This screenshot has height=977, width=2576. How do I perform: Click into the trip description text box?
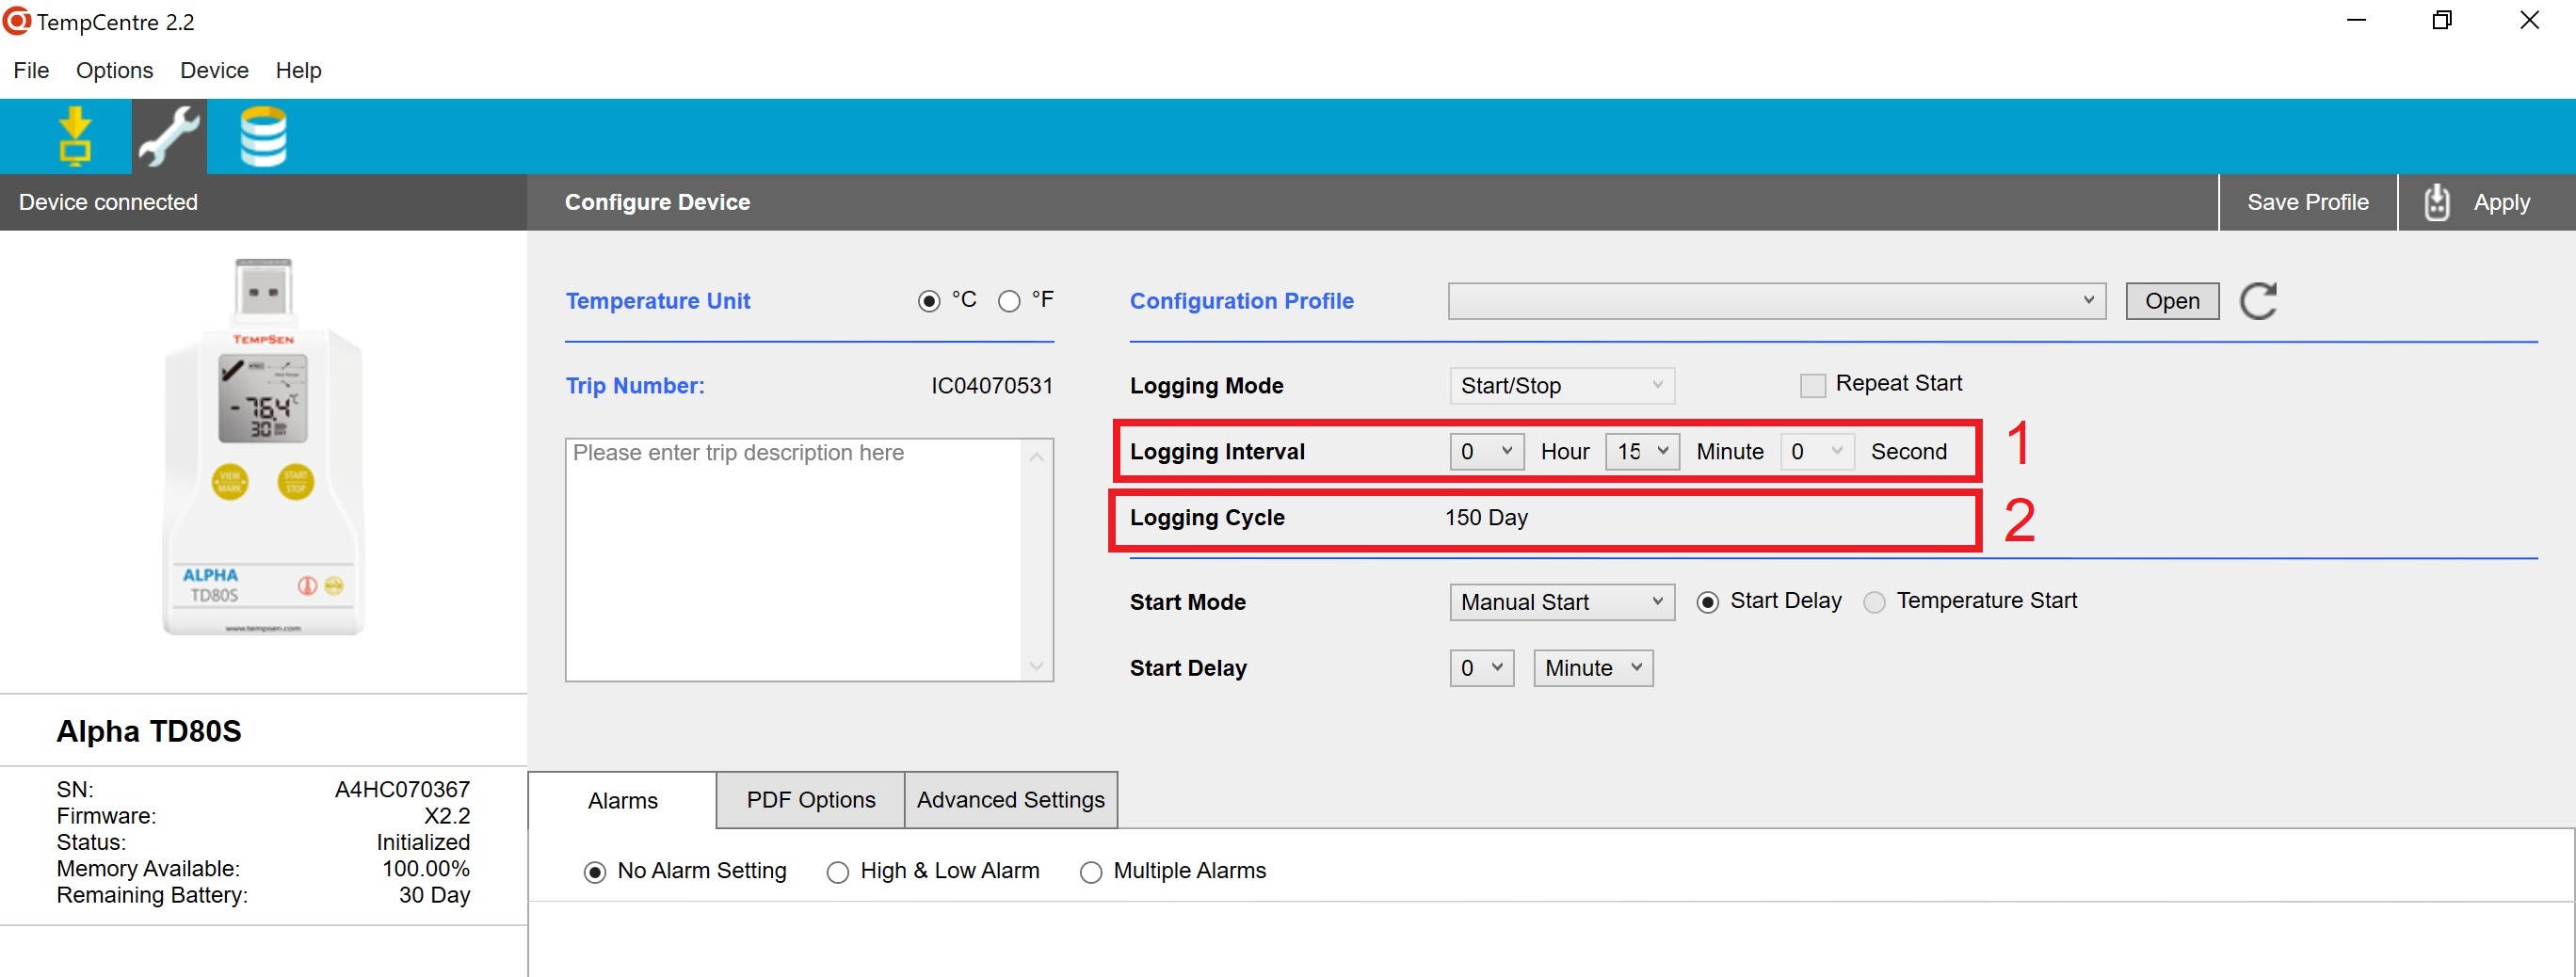coord(795,560)
